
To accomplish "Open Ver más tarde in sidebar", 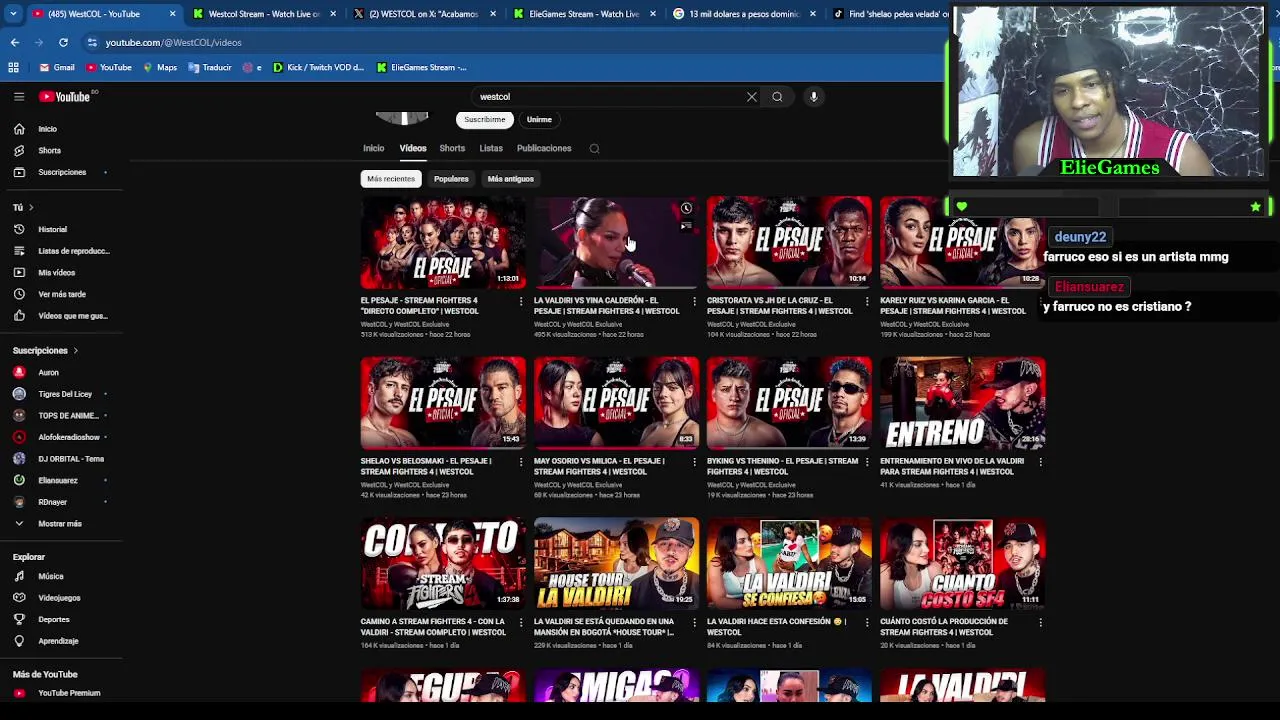I will tap(61, 294).
